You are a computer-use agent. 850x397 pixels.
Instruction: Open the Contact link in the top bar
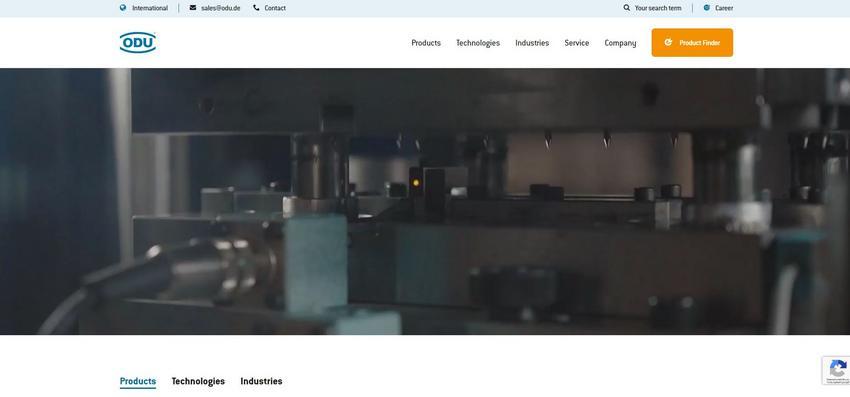pos(275,8)
